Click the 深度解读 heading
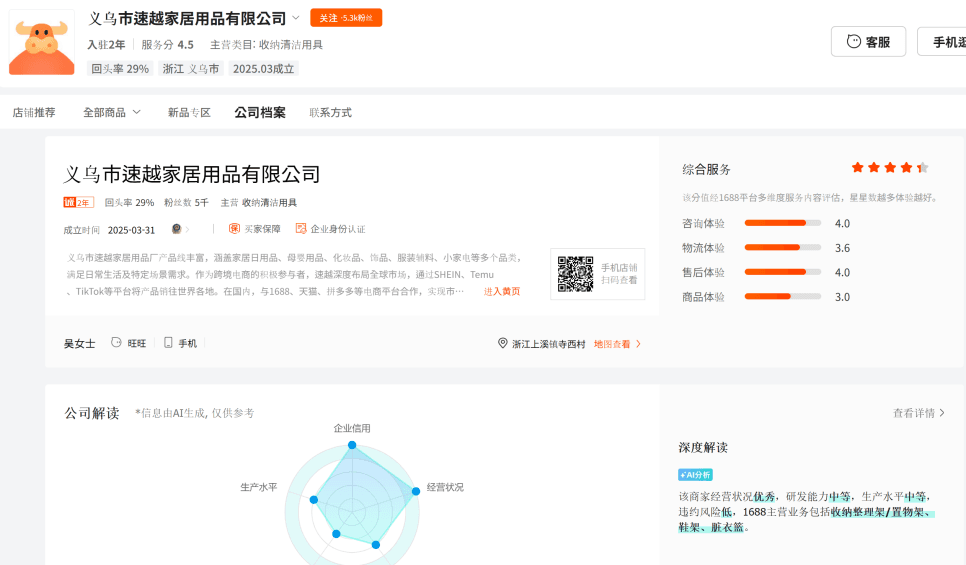 pos(703,447)
